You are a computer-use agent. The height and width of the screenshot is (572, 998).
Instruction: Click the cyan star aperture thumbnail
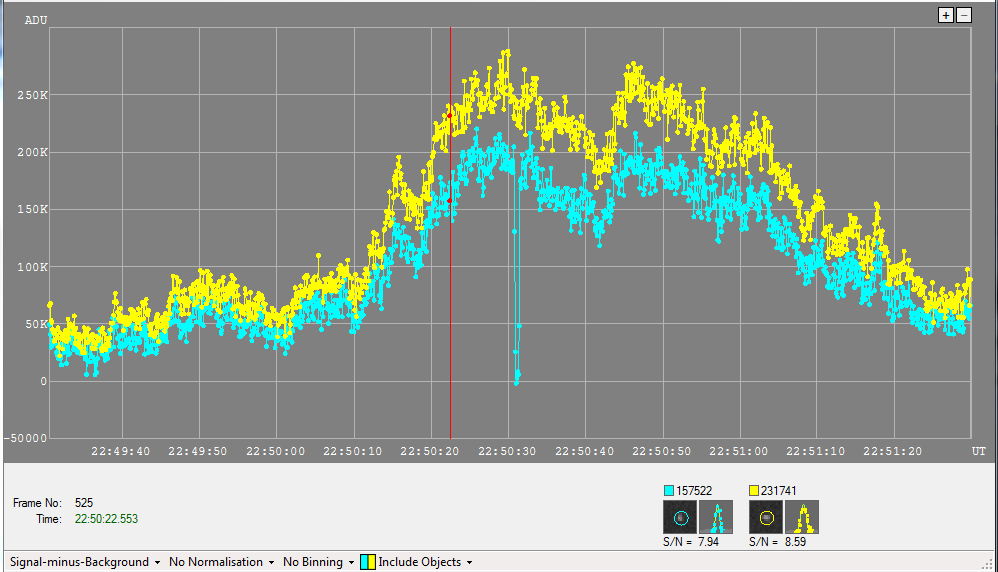pos(680,517)
